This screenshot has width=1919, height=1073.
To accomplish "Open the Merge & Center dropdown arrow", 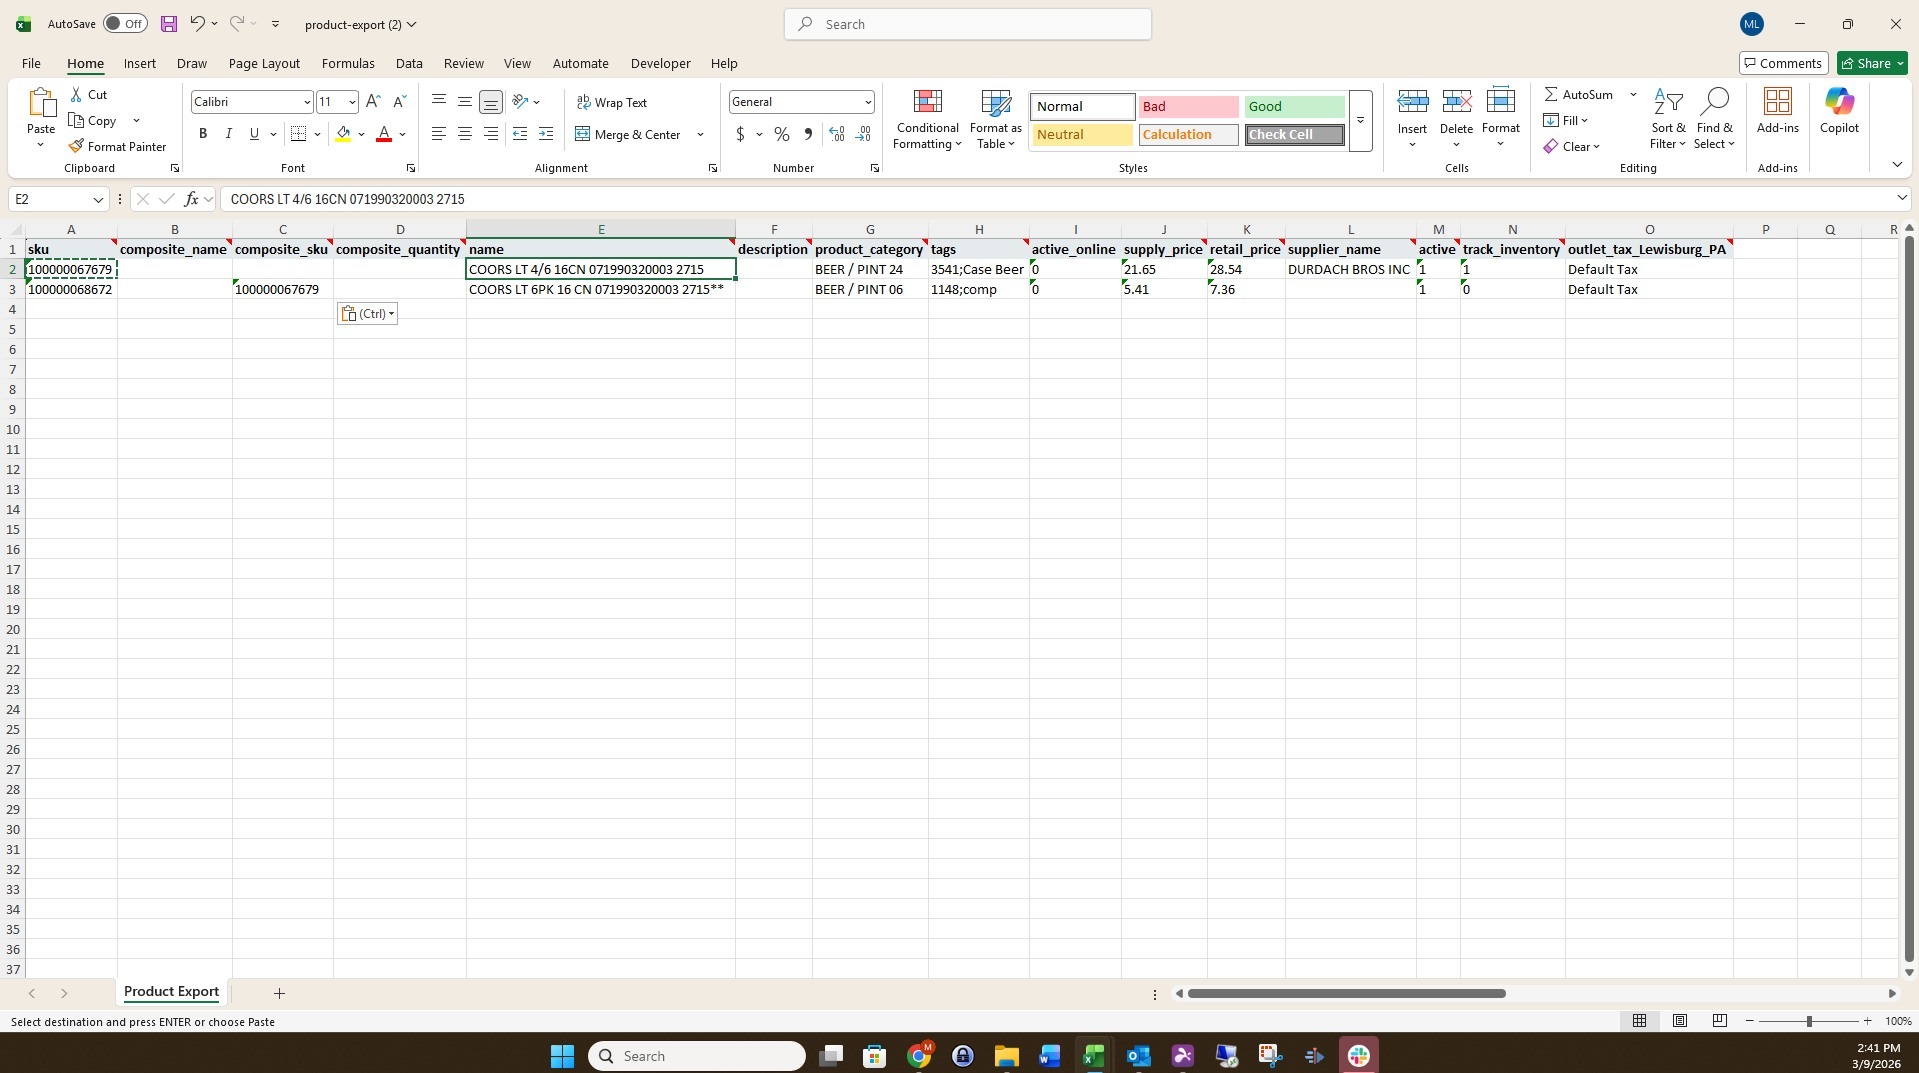I will pos(700,134).
